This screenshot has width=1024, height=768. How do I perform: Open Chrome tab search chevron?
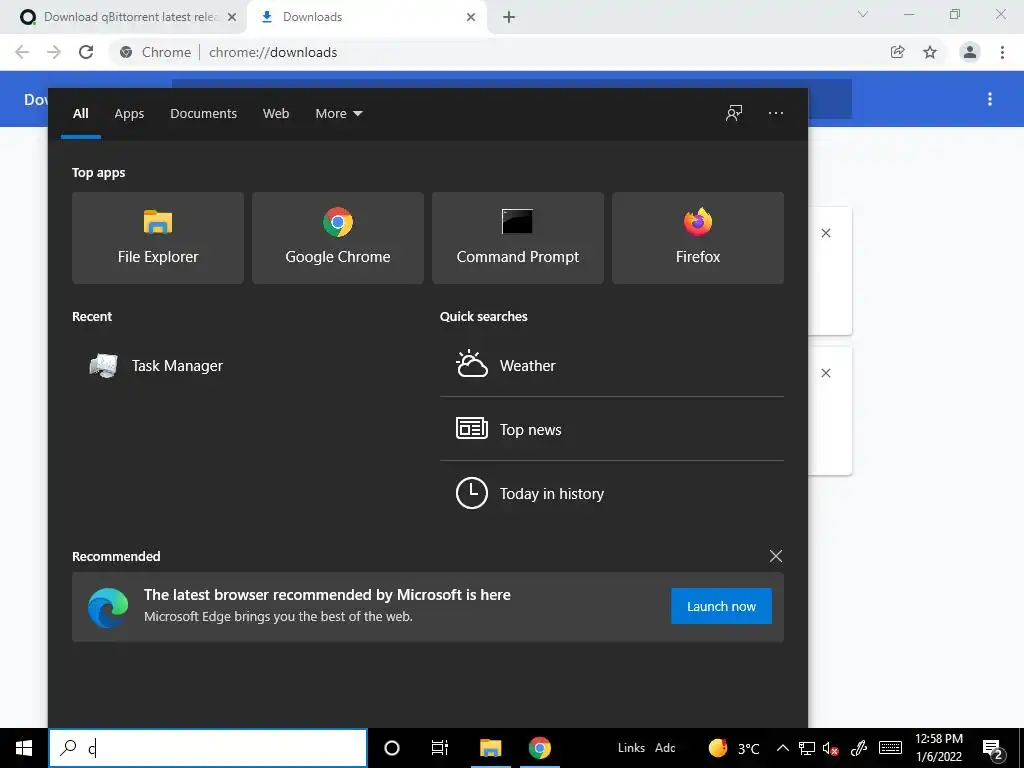click(863, 14)
